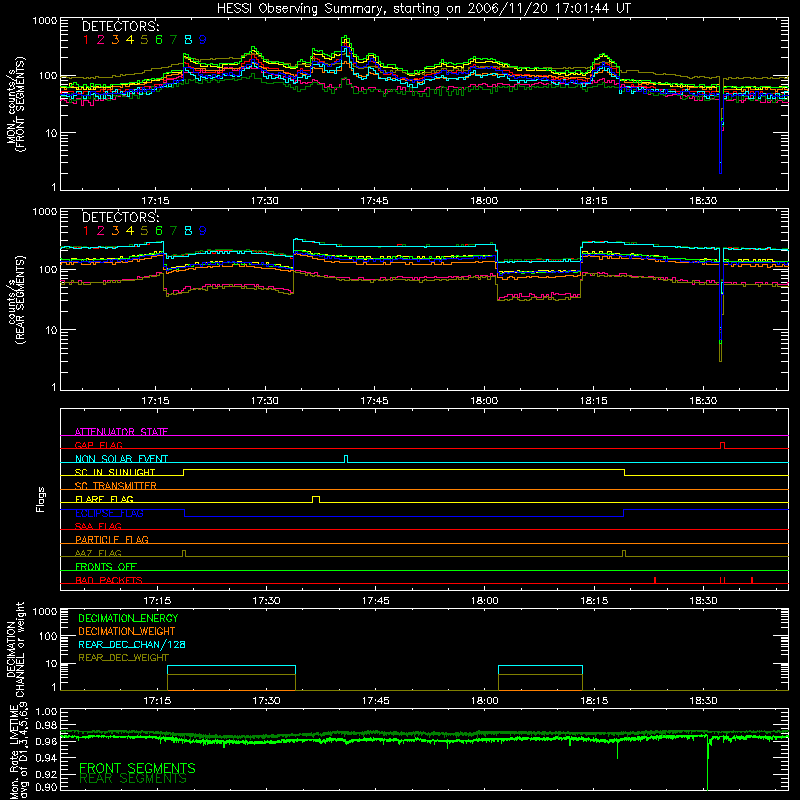The height and width of the screenshot is (800, 800).
Task: Select dark green detector 7 in rear legend
Action: click(x=173, y=231)
